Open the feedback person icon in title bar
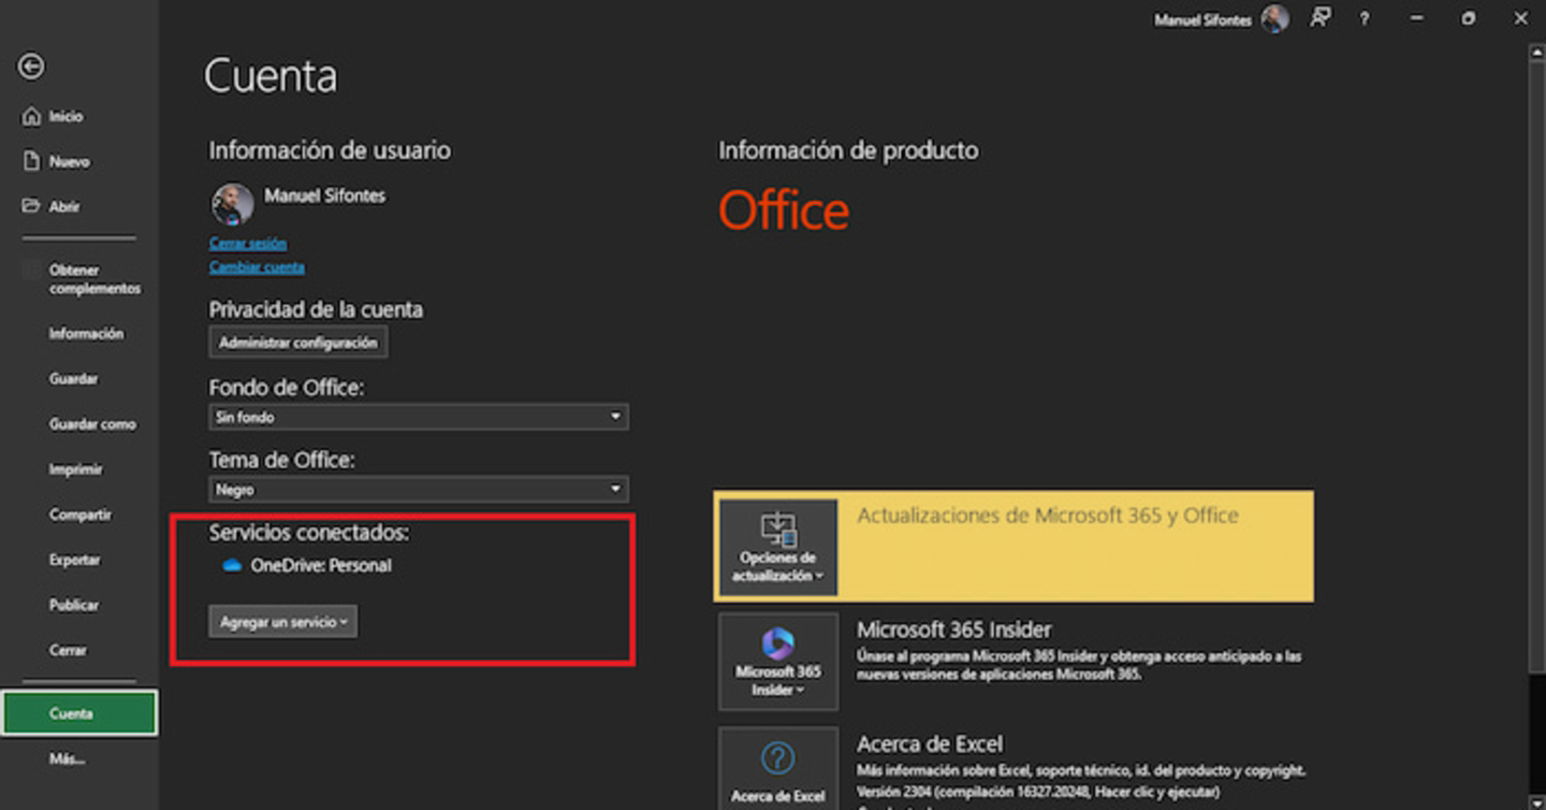This screenshot has height=810, width=1546. [x=1321, y=18]
